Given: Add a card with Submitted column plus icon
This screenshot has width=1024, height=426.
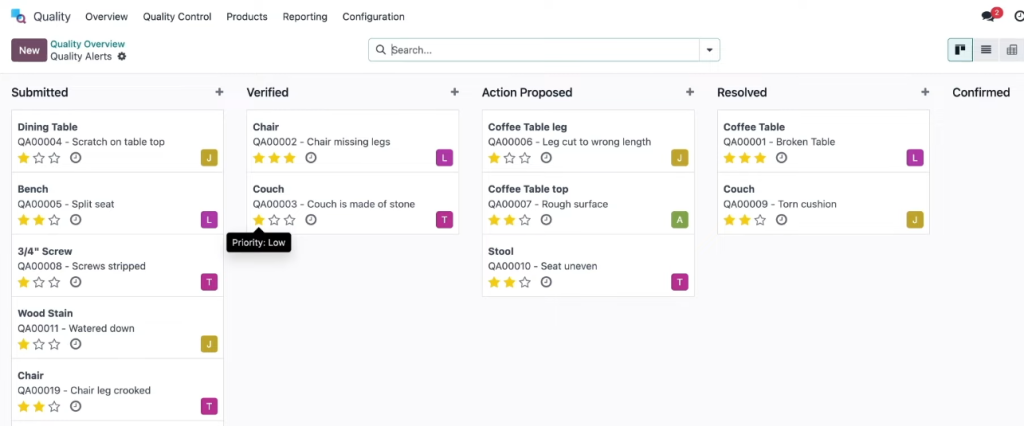Looking at the screenshot, I should point(219,92).
